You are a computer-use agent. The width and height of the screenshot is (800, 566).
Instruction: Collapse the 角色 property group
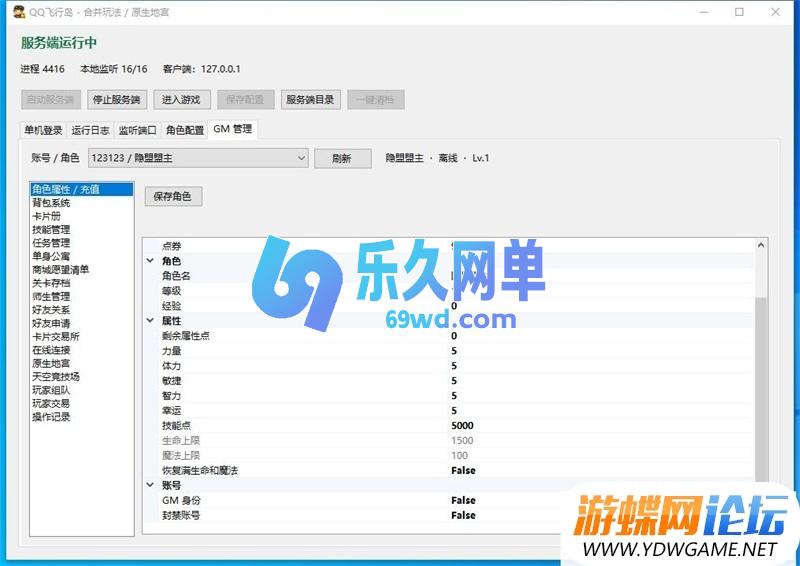pyautogui.click(x=151, y=261)
